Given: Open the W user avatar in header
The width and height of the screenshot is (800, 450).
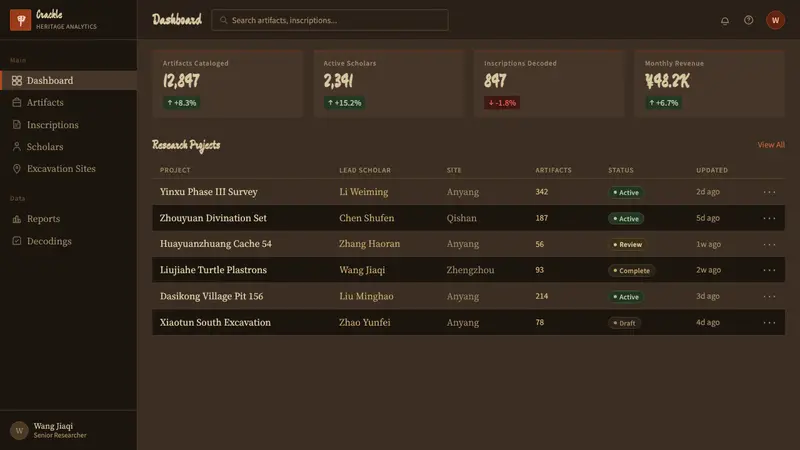Looking at the screenshot, I should pos(775,20).
